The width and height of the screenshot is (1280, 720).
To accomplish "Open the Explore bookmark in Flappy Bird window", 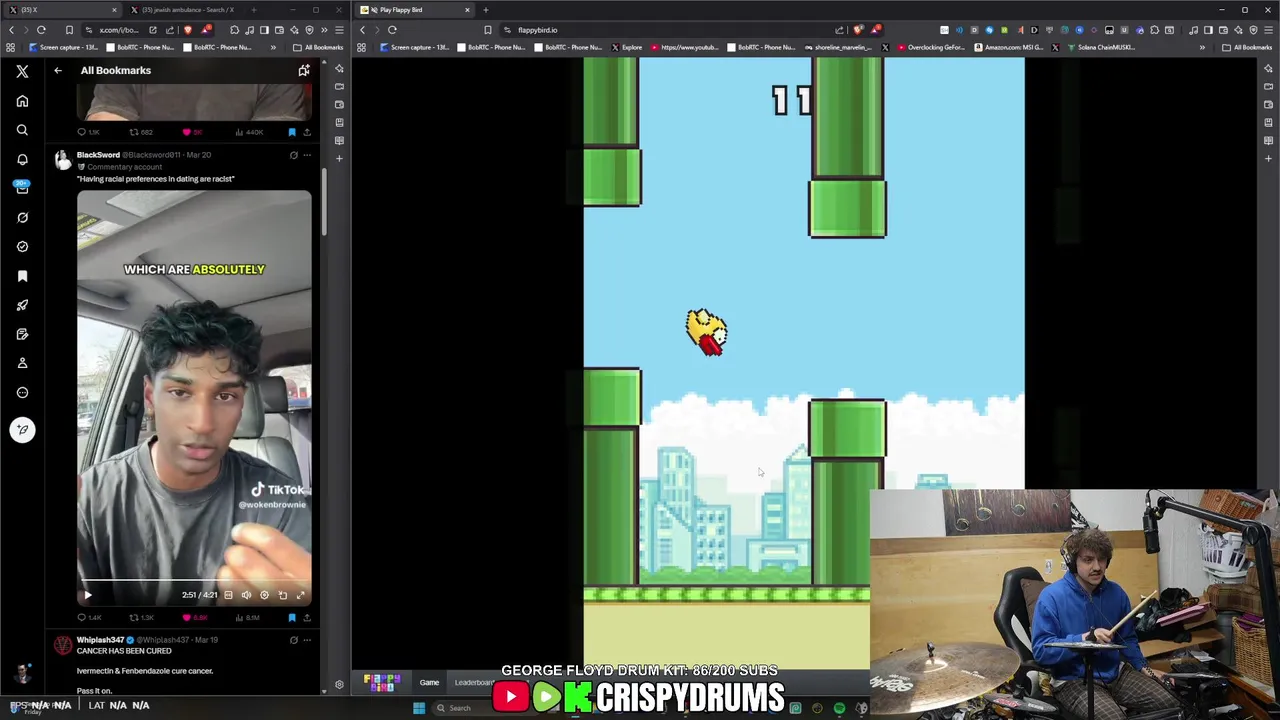I will tap(626, 47).
